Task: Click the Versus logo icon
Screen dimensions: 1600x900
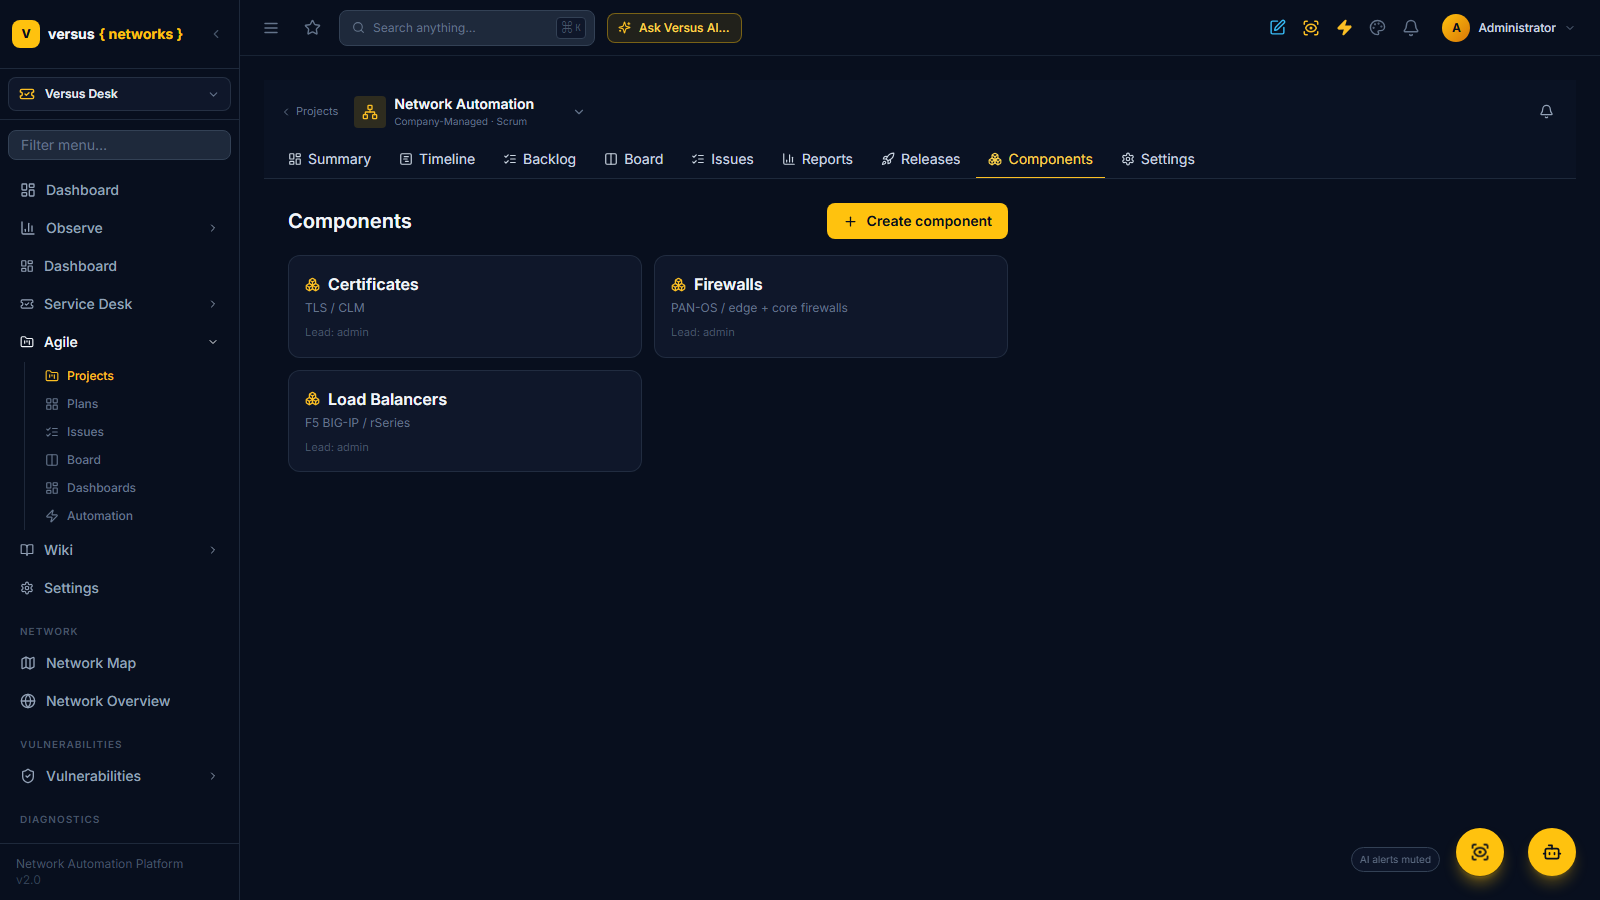Action: 26,34
